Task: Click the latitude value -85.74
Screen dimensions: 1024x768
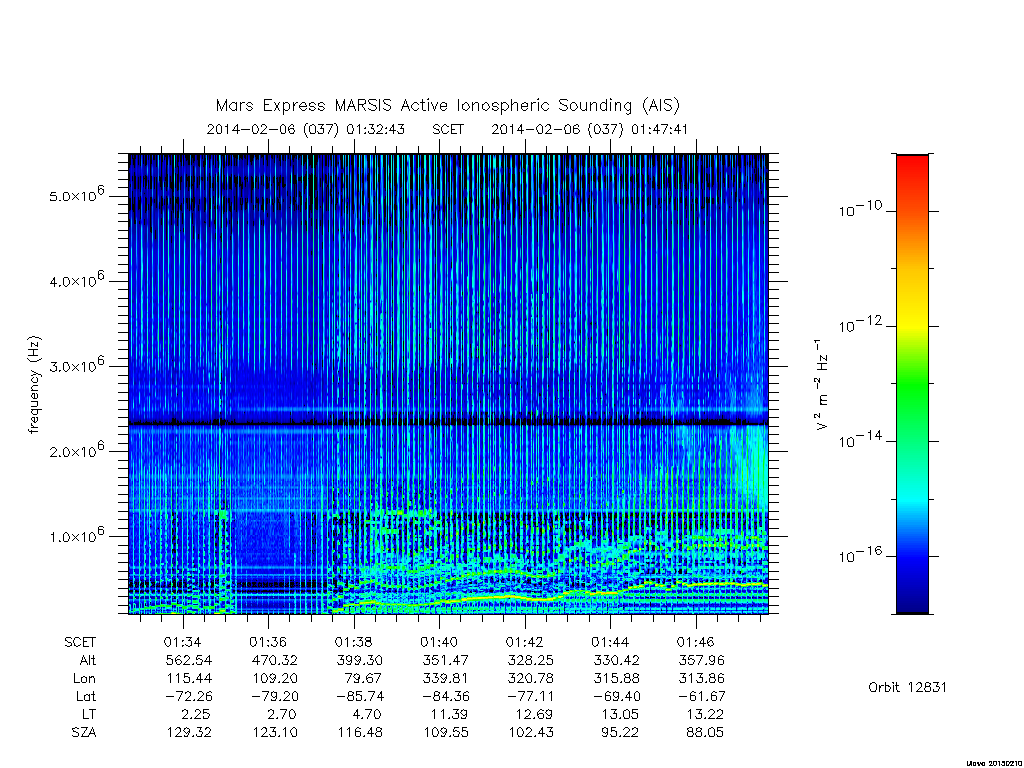Action: click(360, 696)
